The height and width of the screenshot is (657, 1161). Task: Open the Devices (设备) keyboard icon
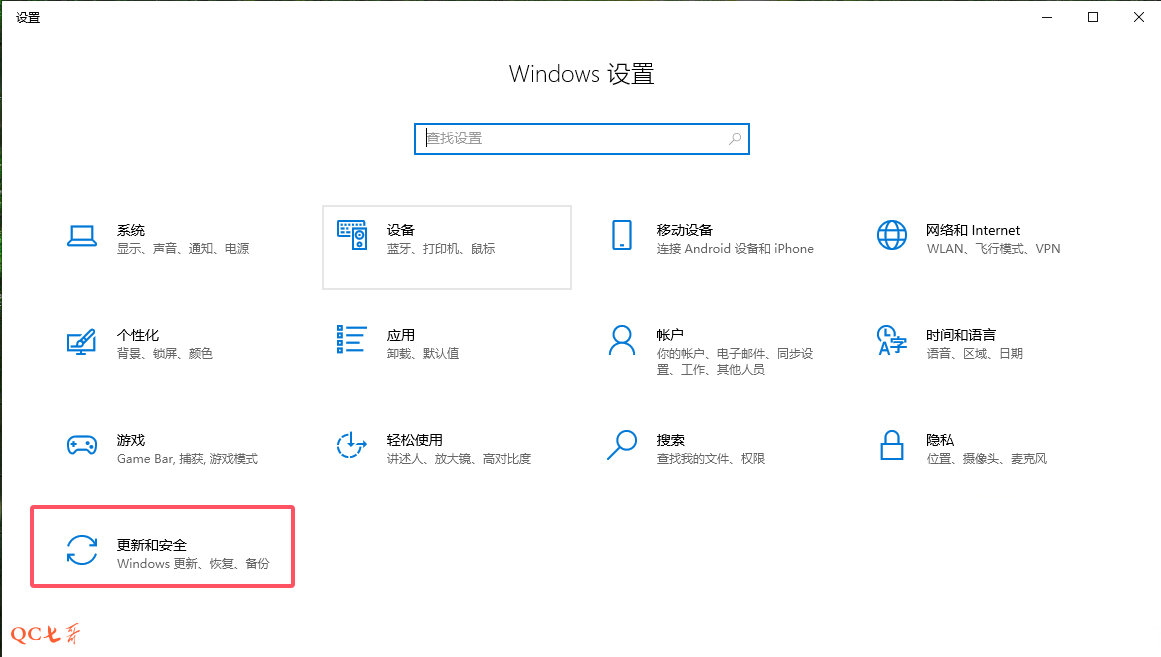tap(352, 236)
